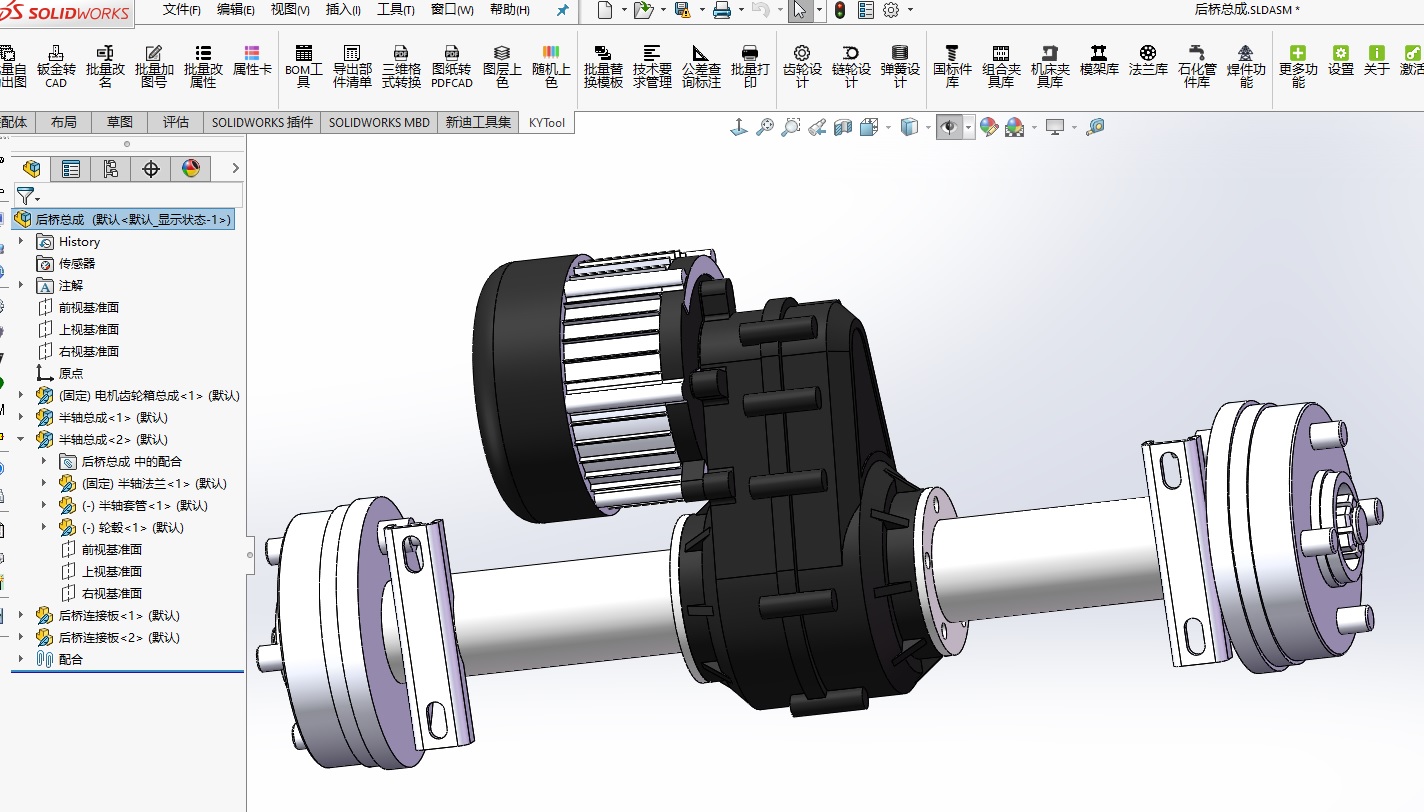Open the DisplayManager color sphere tab
Viewport: 1424px width, 812px height.
click(191, 169)
